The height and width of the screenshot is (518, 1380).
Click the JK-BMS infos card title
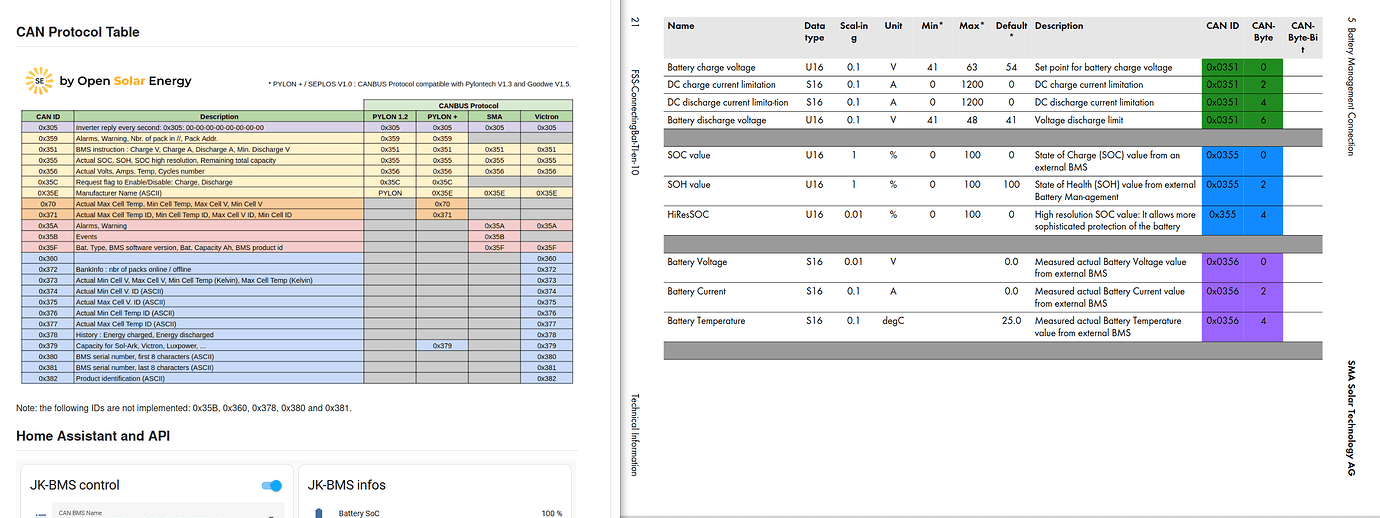(346, 485)
